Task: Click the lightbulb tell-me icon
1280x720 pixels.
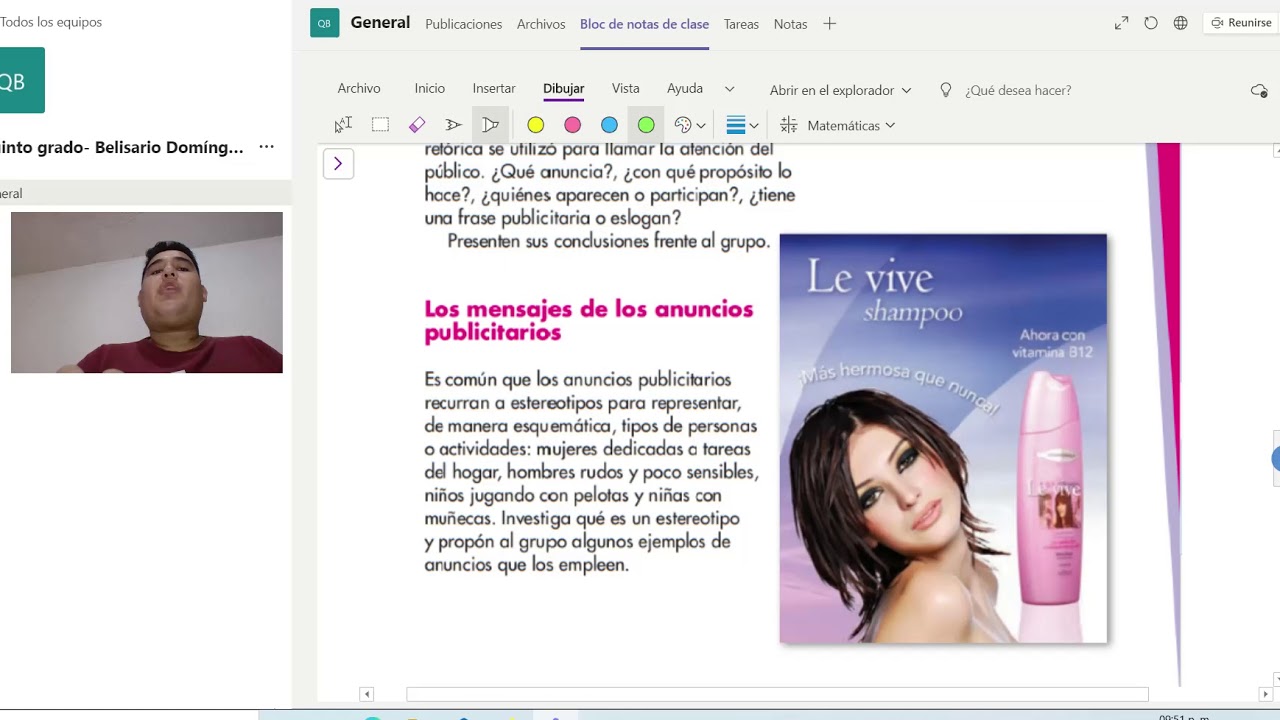Action: click(x=946, y=90)
